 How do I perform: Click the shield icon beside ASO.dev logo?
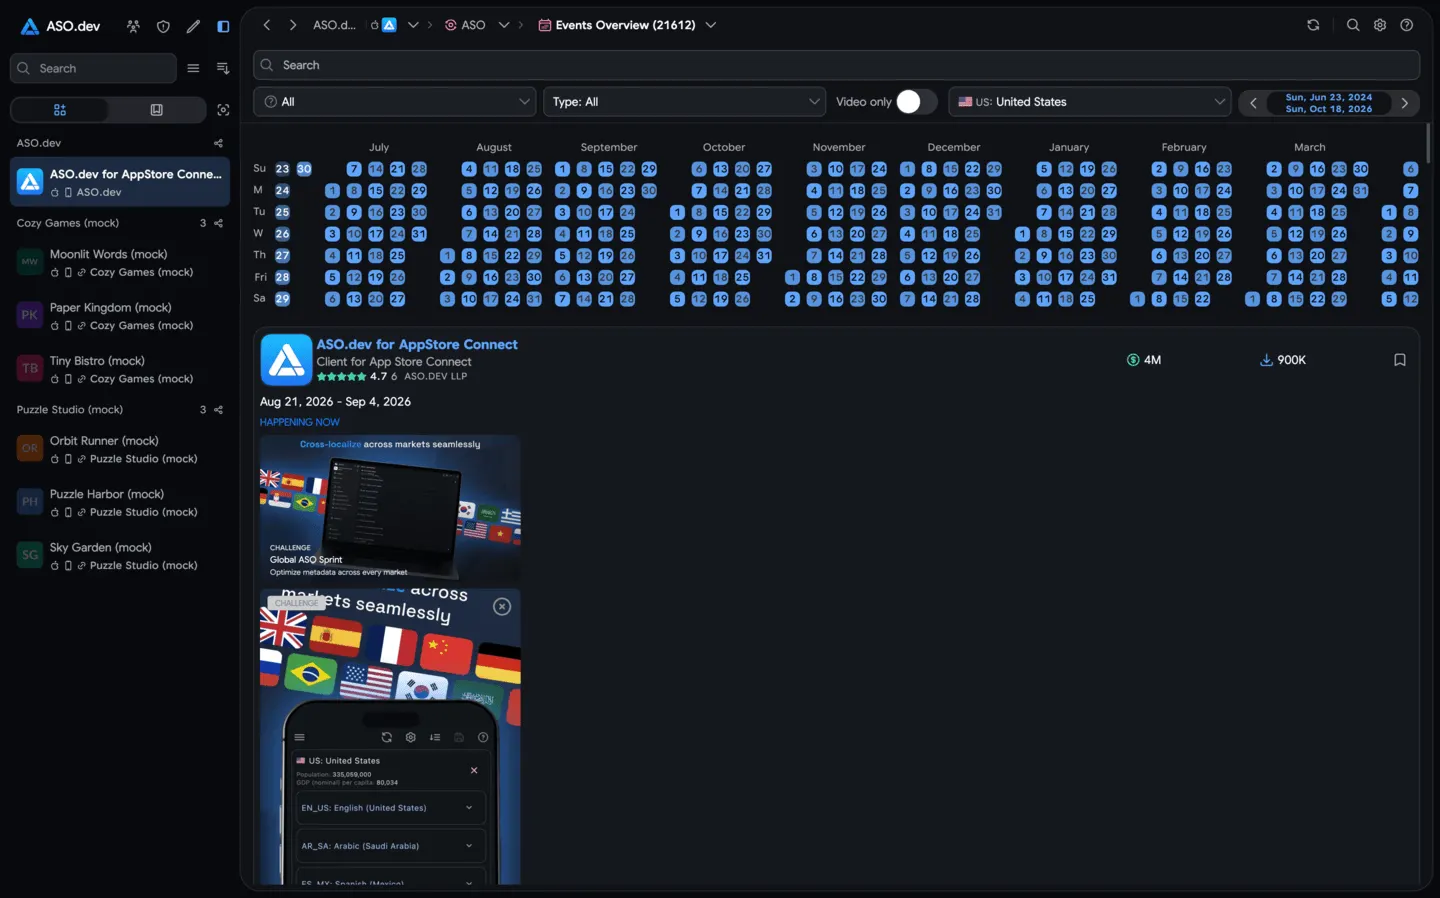click(x=163, y=26)
